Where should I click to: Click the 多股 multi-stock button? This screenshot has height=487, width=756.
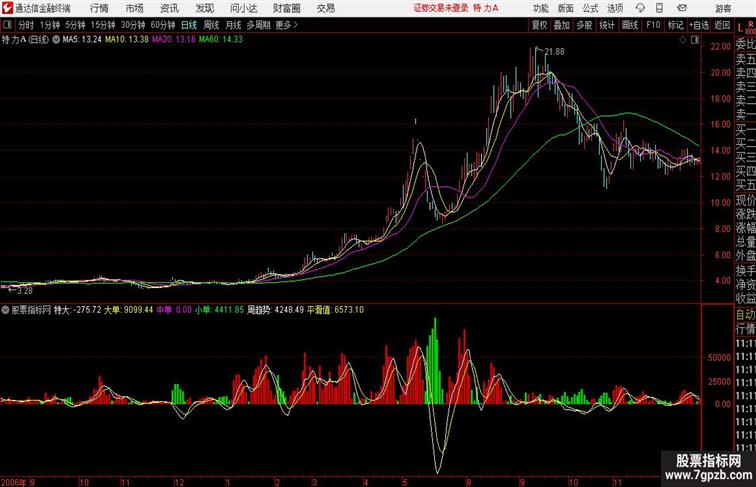(x=584, y=25)
